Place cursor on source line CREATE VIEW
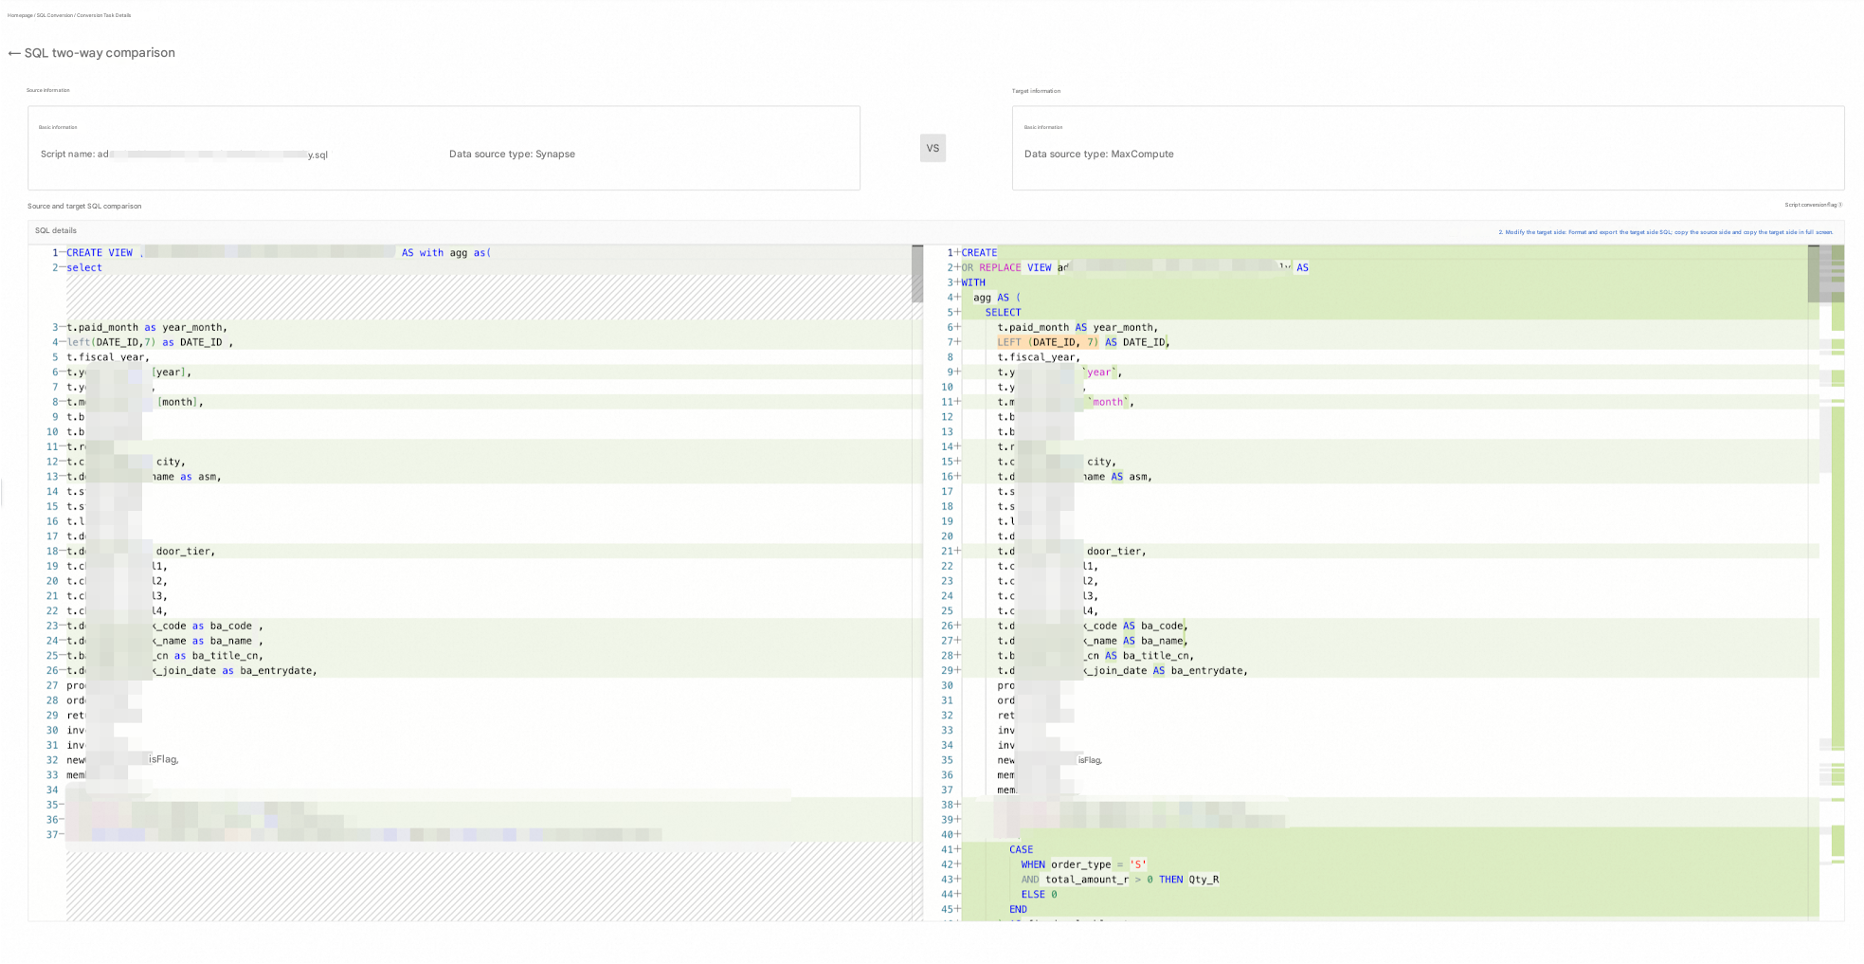 pos(100,253)
